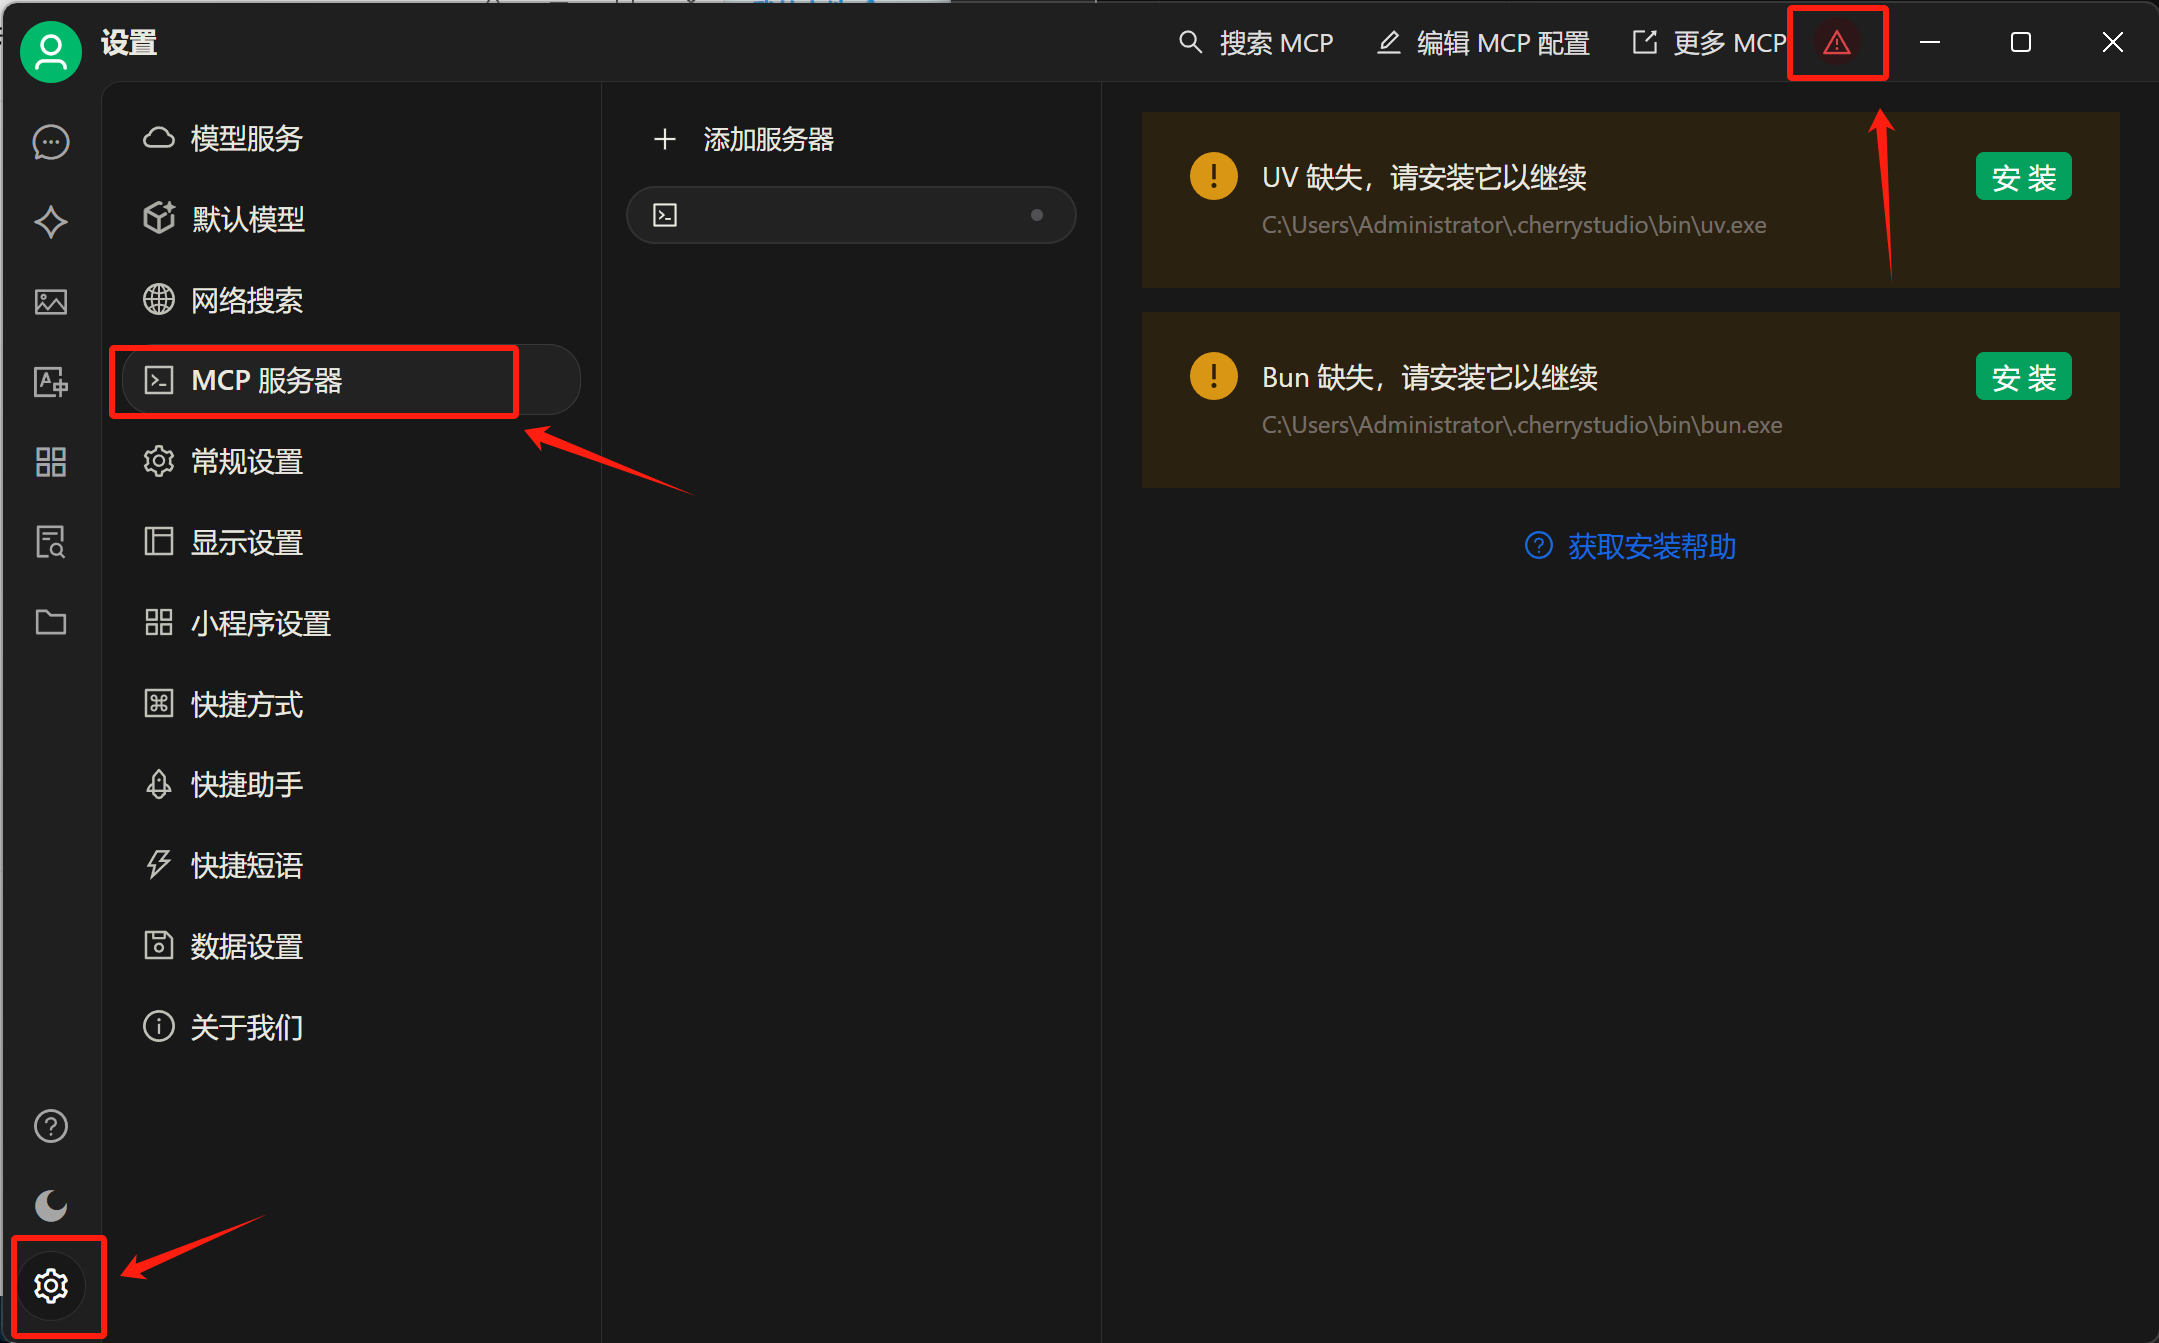Image resolution: width=2159 pixels, height=1343 pixels.
Task: Toggle dark theme moon icon
Action: point(51,1206)
